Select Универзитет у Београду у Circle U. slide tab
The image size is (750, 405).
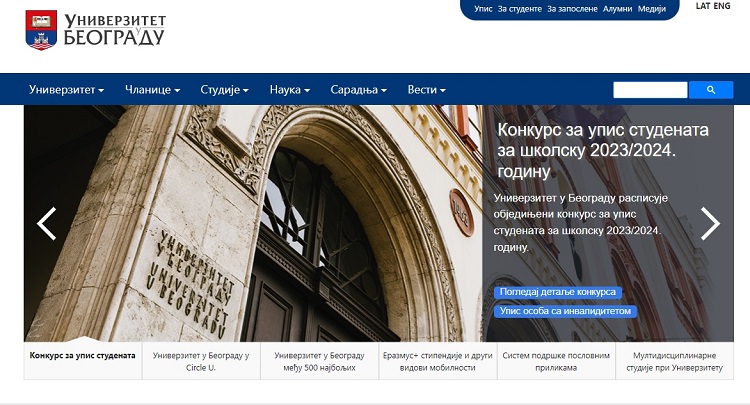pyautogui.click(x=201, y=361)
